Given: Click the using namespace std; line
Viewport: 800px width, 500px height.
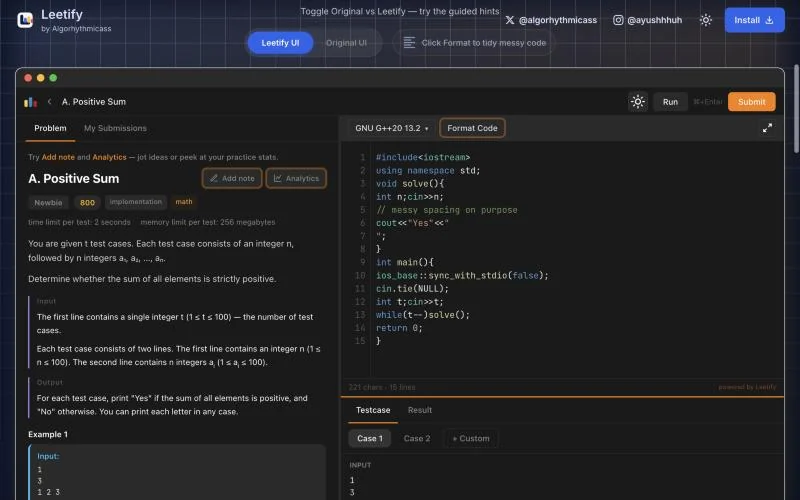Looking at the screenshot, I should pyautogui.click(x=428, y=170).
